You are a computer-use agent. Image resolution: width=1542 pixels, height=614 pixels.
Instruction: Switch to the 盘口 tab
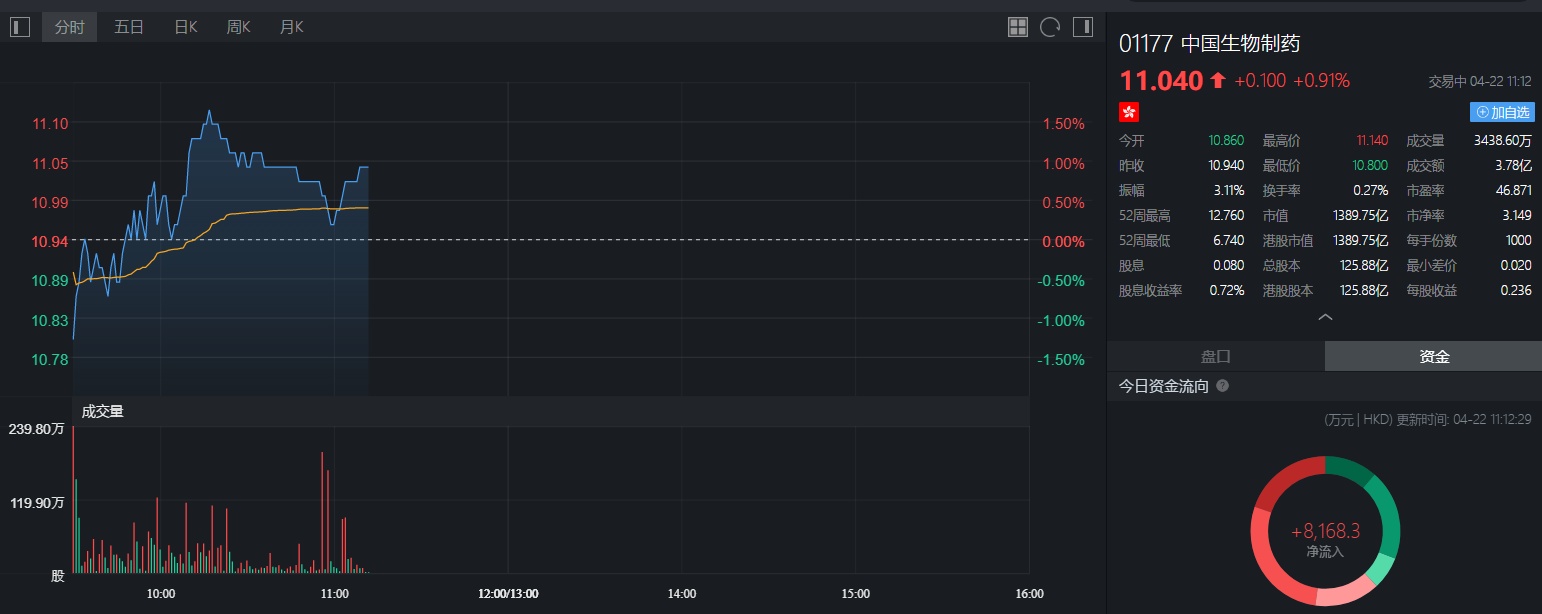(x=1215, y=356)
